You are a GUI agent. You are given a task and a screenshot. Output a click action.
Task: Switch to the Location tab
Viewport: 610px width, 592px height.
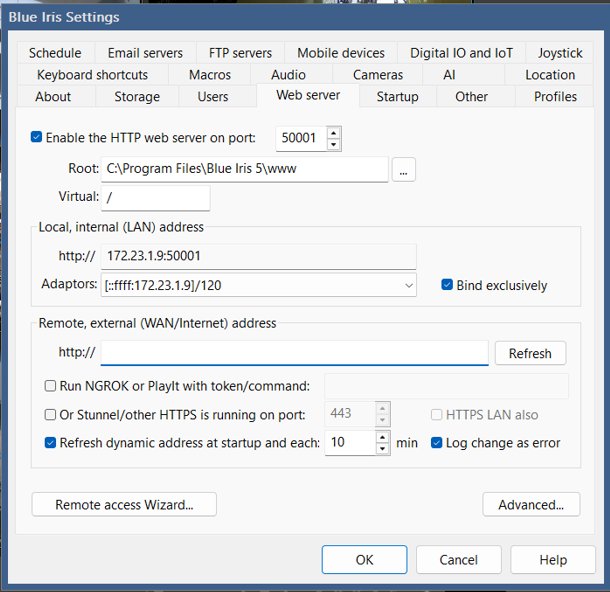[550, 74]
